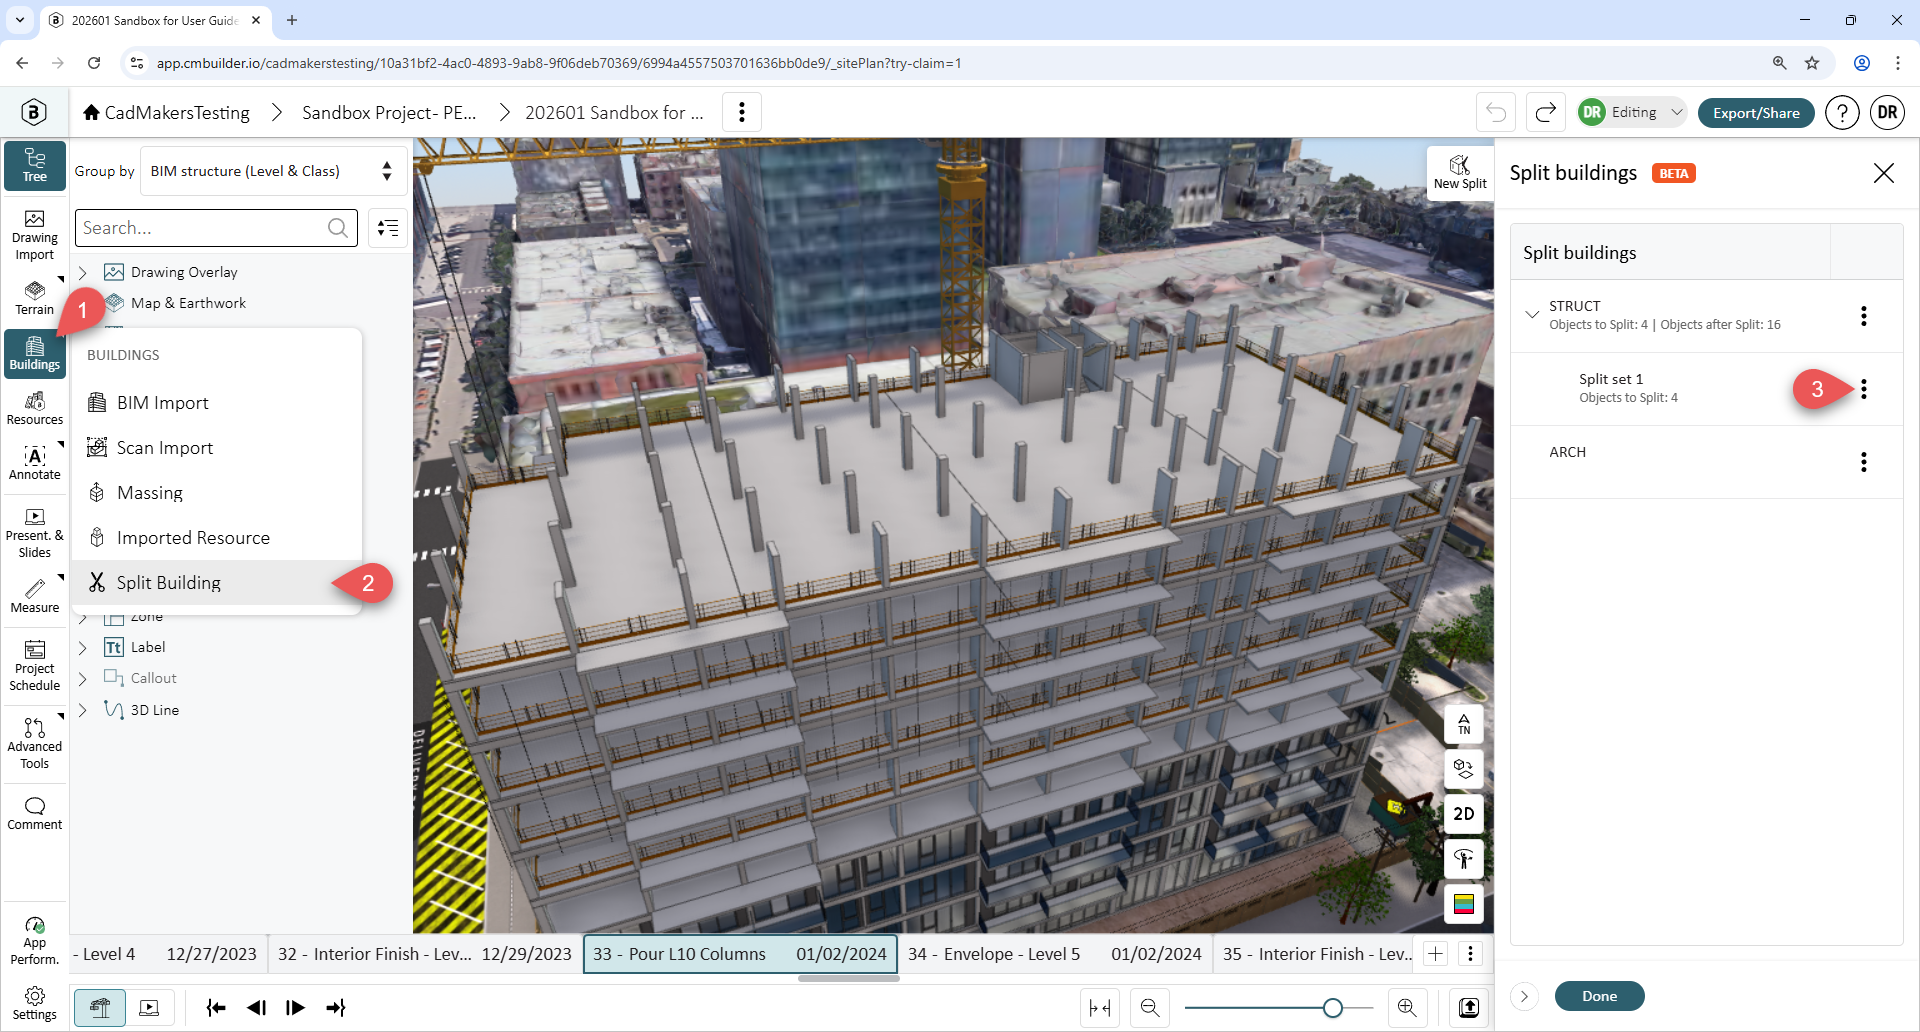This screenshot has width=1920, height=1032.
Task: Click the redo arrow button
Action: click(1545, 112)
